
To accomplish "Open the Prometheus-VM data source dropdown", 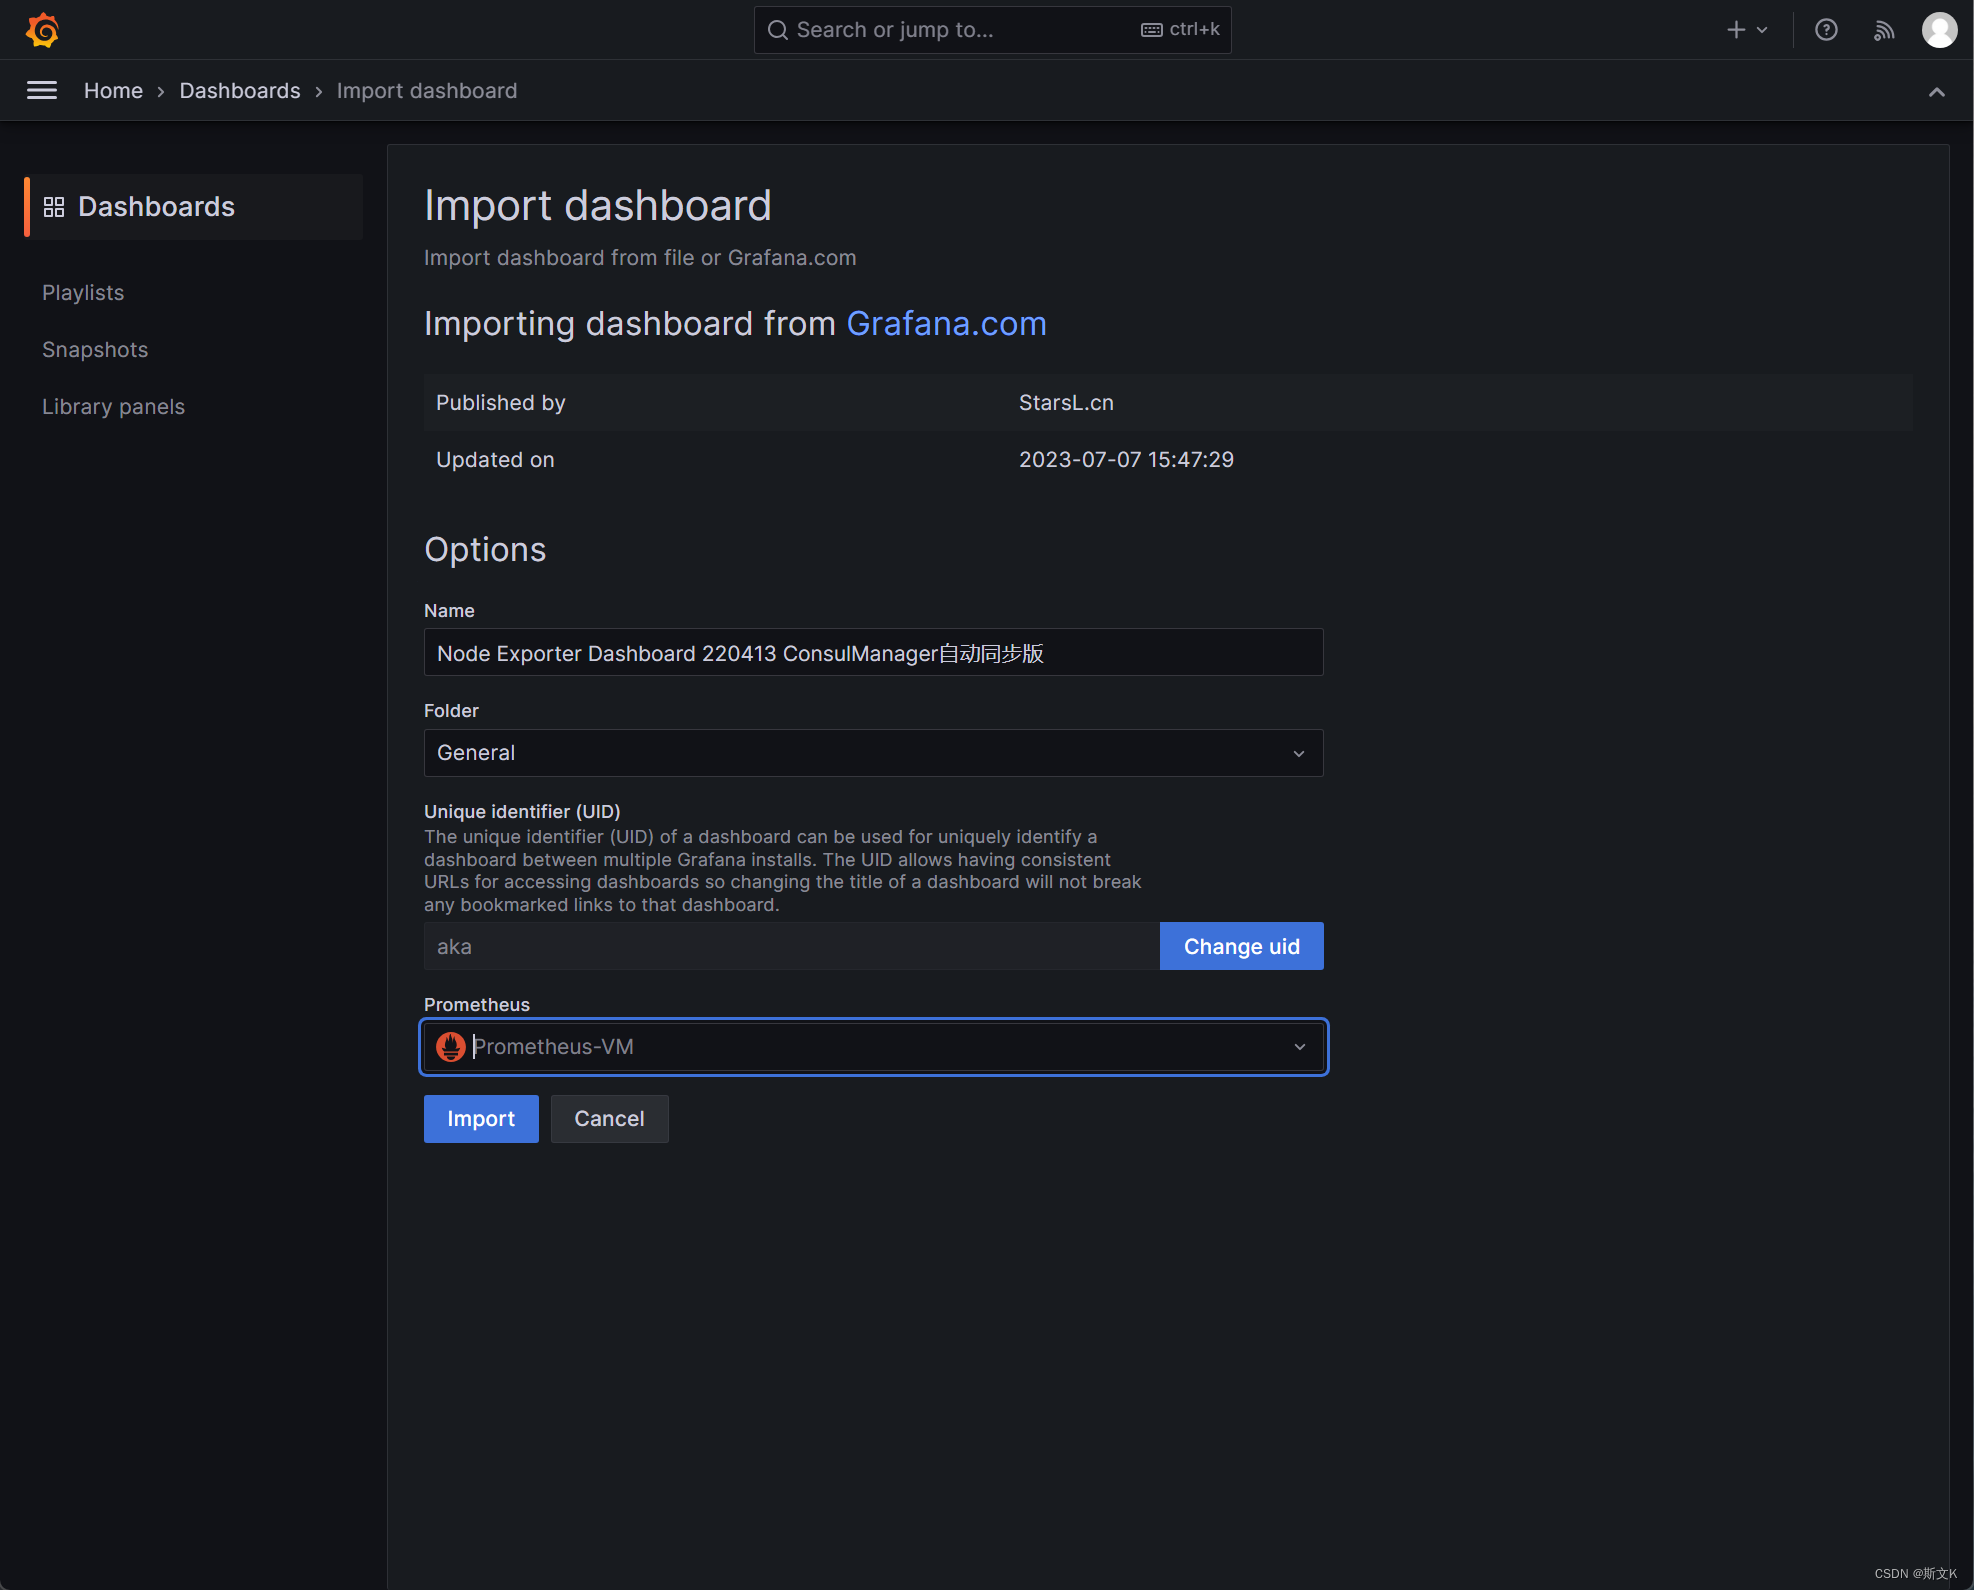I will (873, 1047).
